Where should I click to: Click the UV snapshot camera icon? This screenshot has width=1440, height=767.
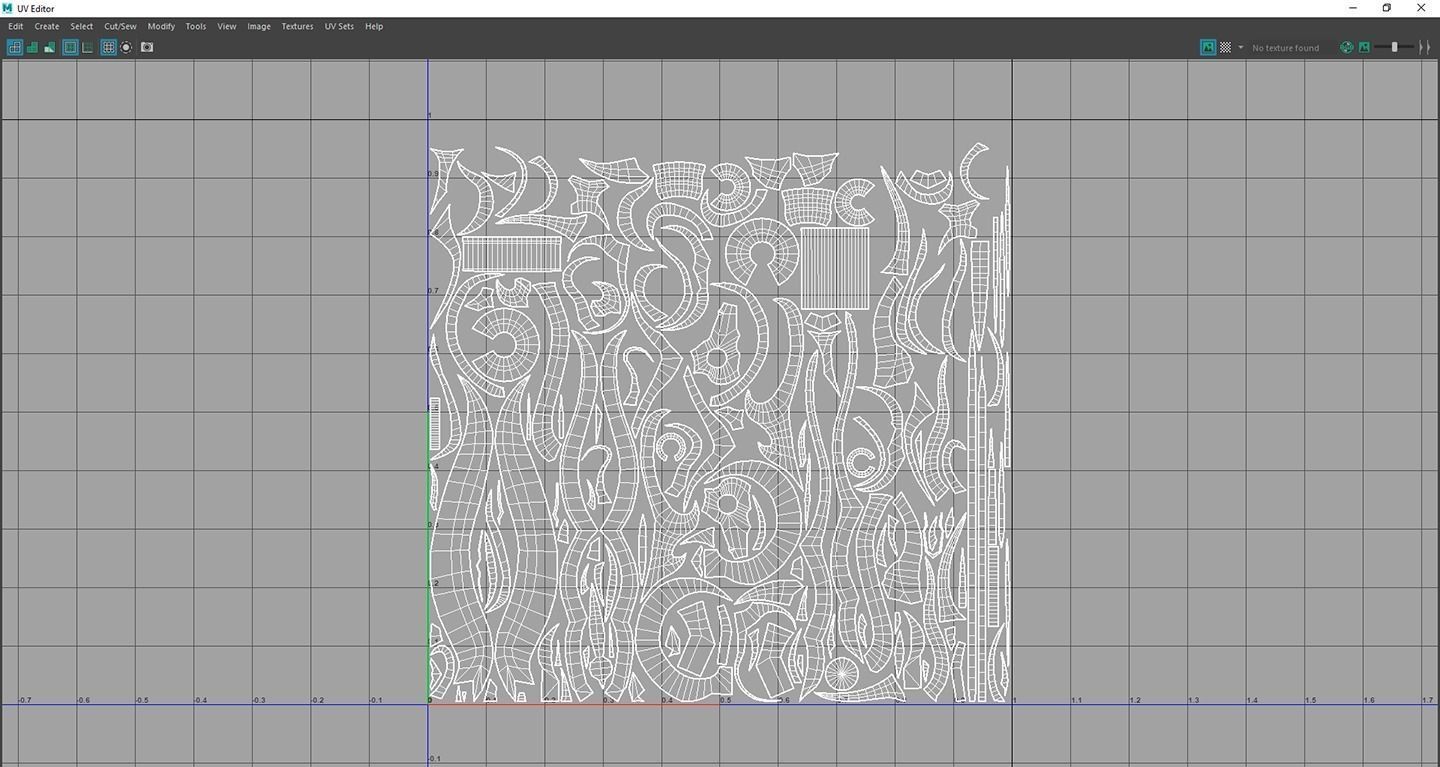tap(147, 47)
